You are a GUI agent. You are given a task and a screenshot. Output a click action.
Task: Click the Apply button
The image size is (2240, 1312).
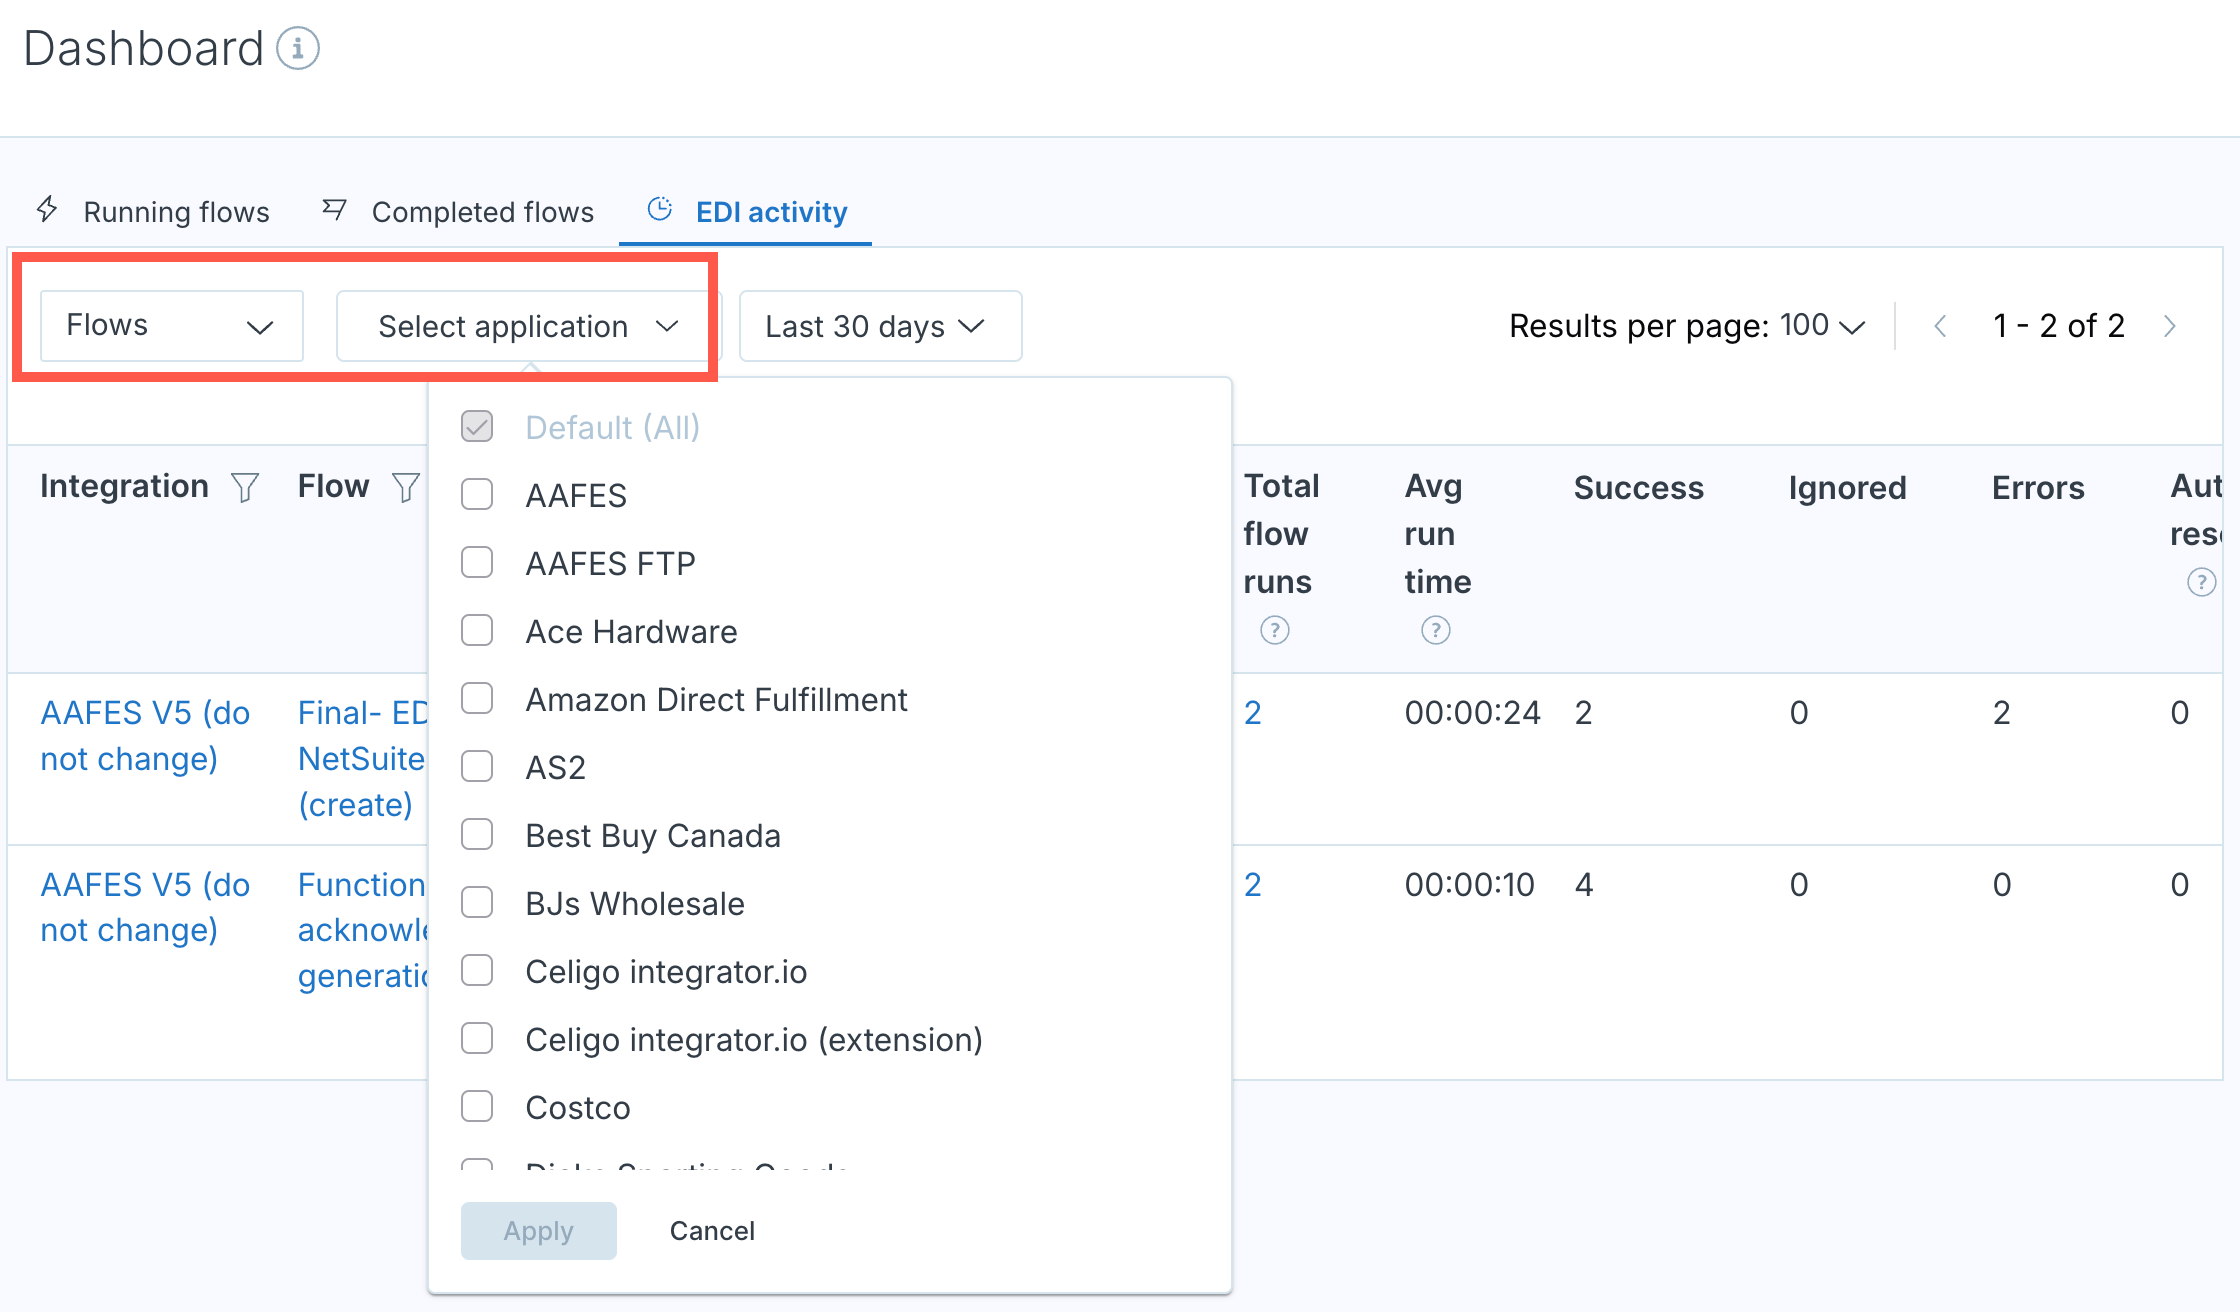coord(538,1230)
